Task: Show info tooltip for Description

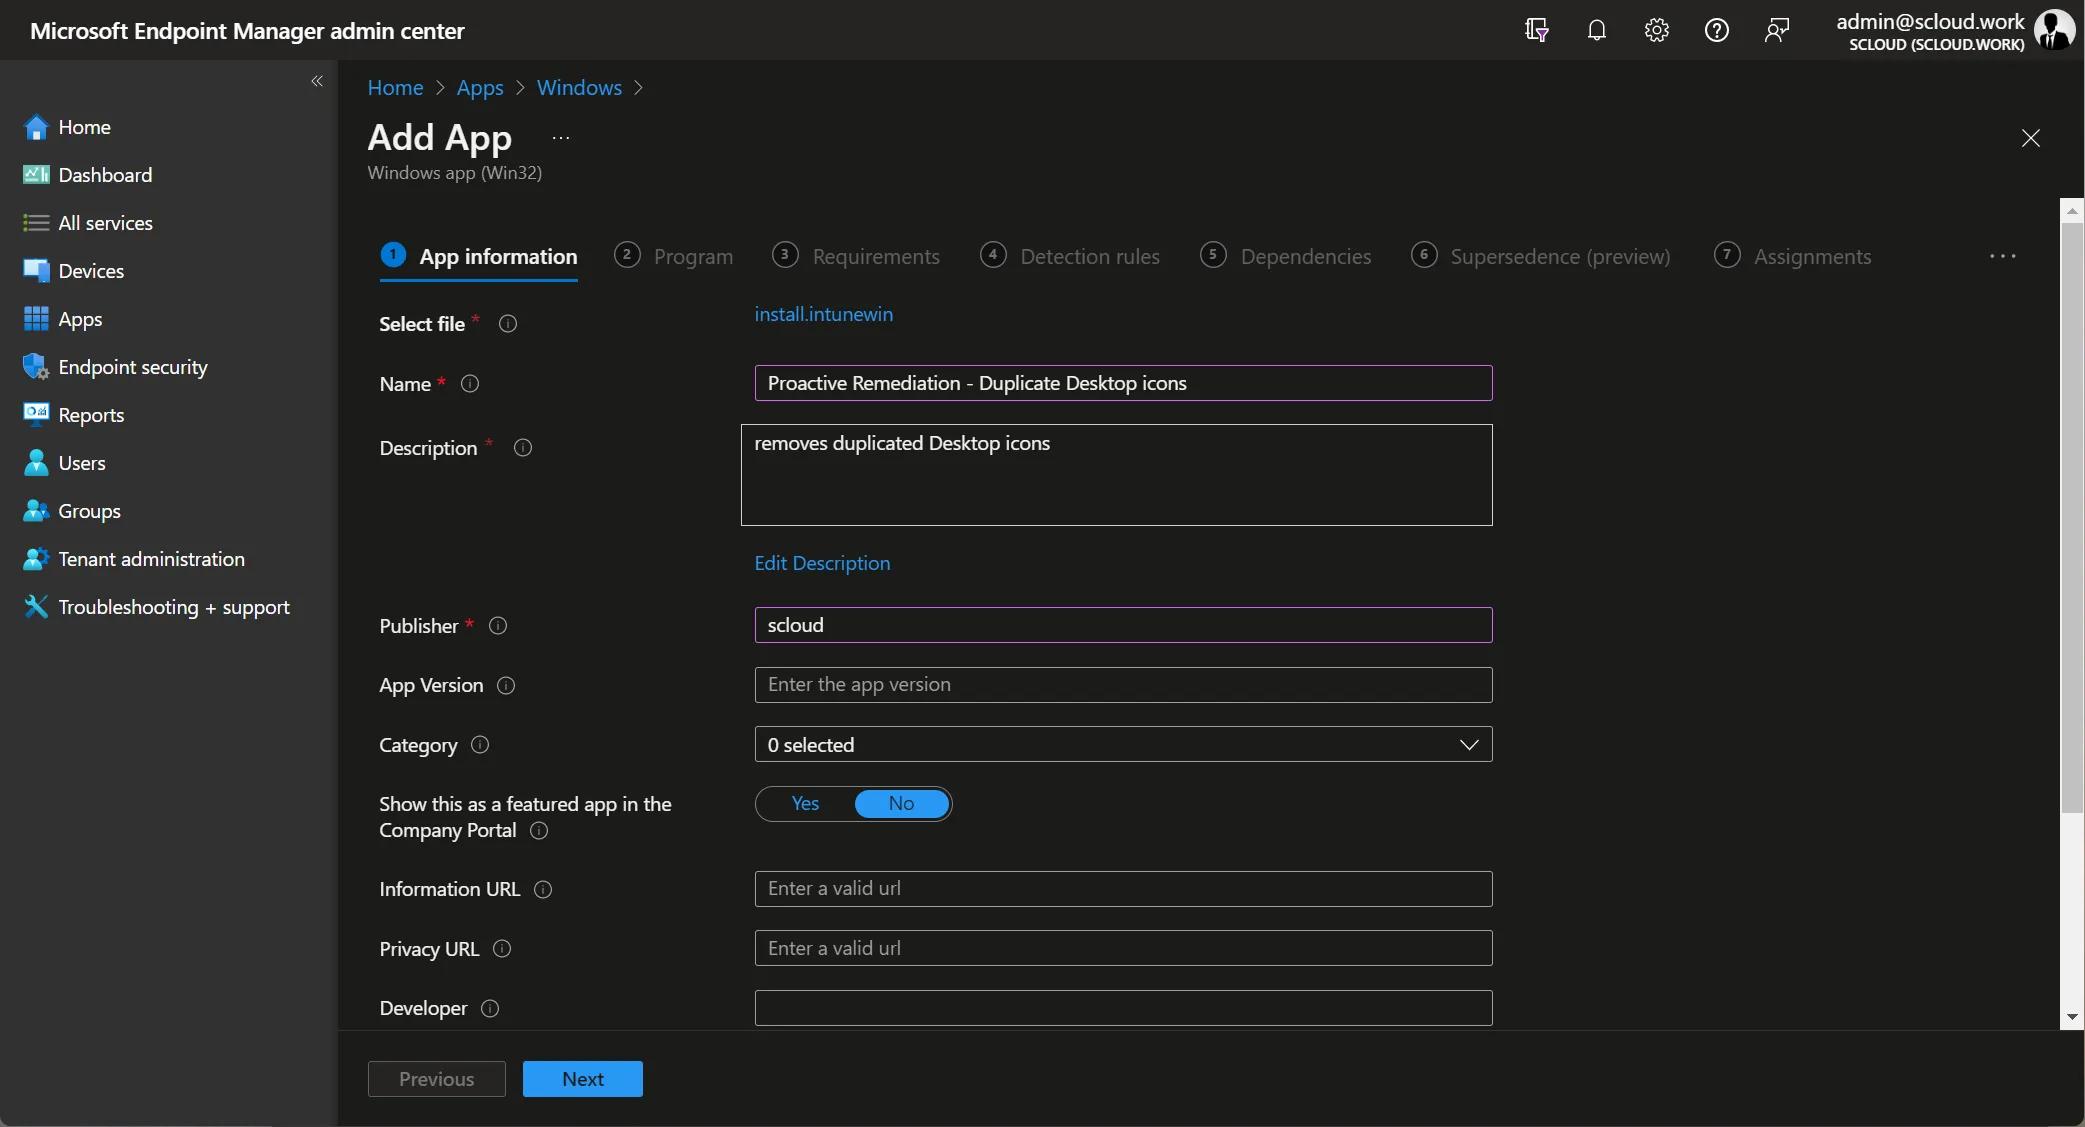Action: (x=523, y=448)
